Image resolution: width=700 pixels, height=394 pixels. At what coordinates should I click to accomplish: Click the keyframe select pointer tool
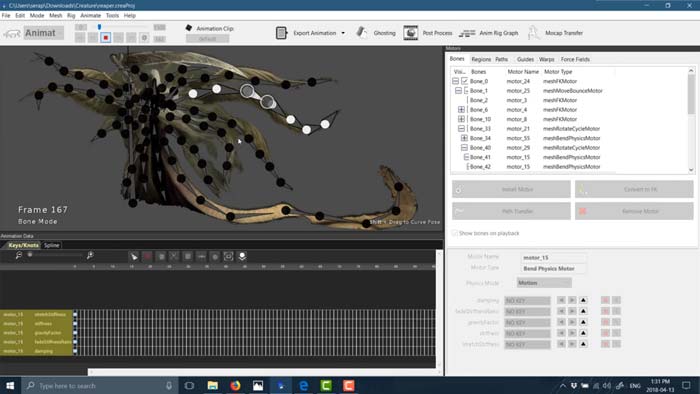click(133, 256)
